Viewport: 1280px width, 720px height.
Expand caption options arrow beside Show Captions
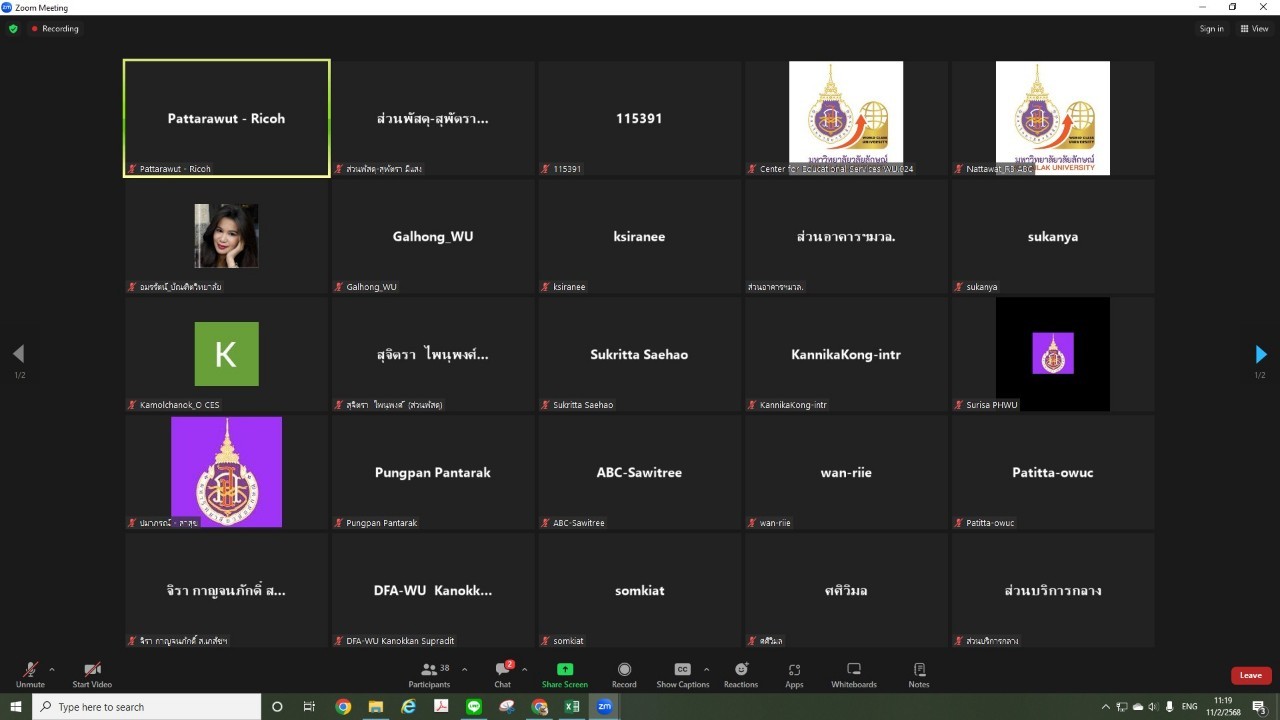coord(706,669)
